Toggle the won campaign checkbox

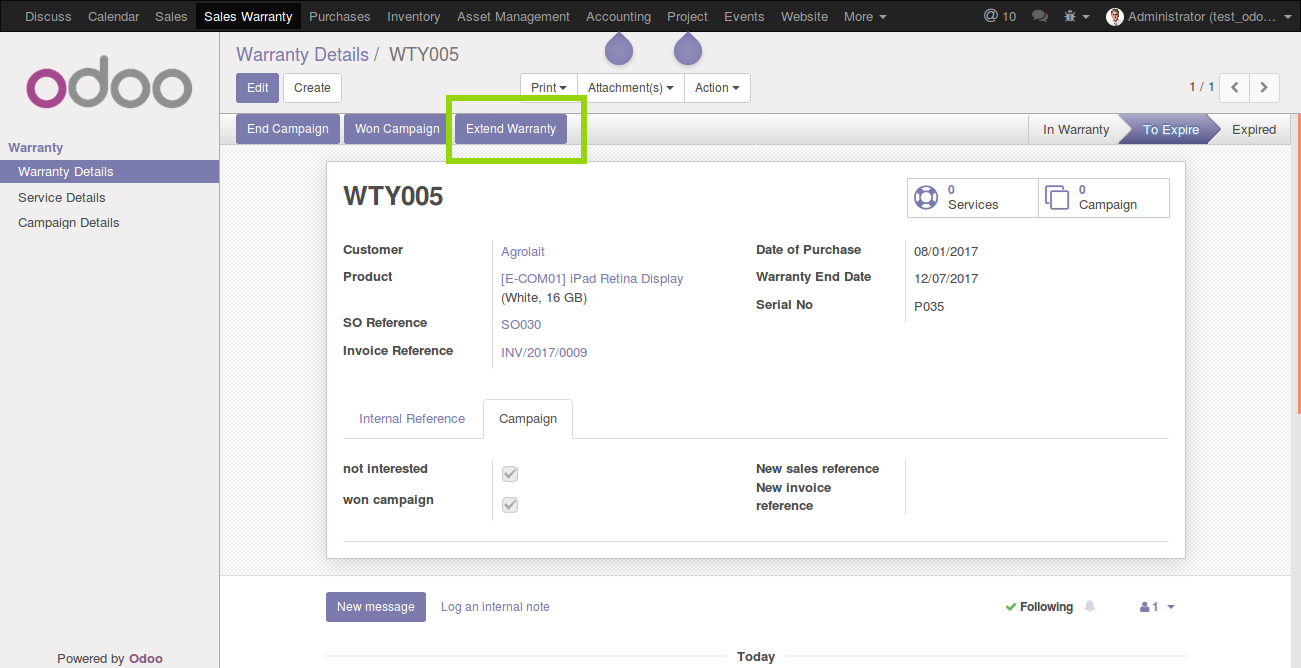click(x=510, y=505)
